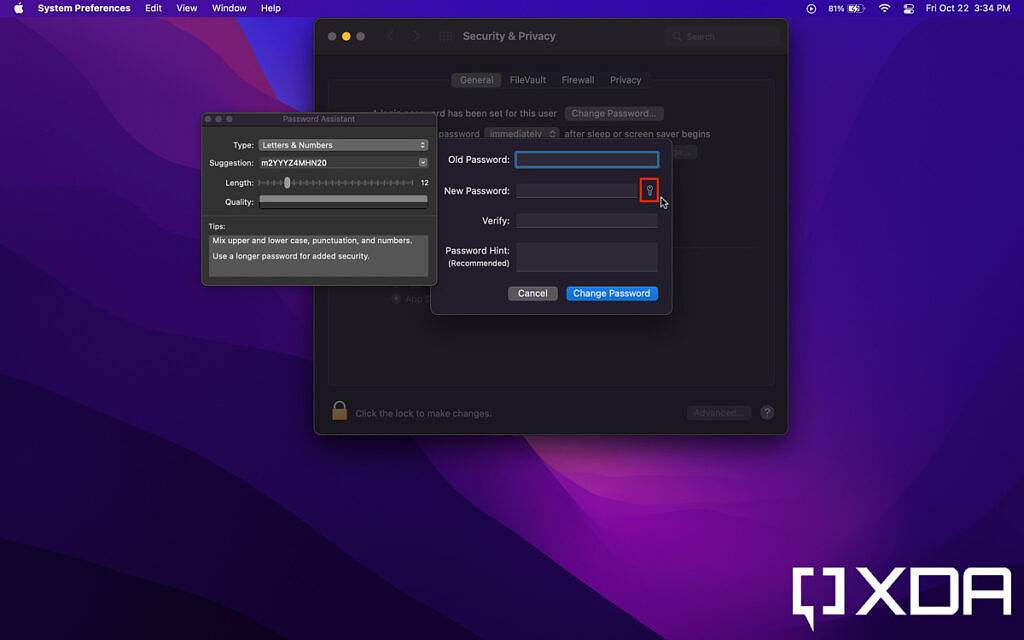Click the suggestion text m2YYYZ4MHN20
This screenshot has height=640, width=1024.
294,163
